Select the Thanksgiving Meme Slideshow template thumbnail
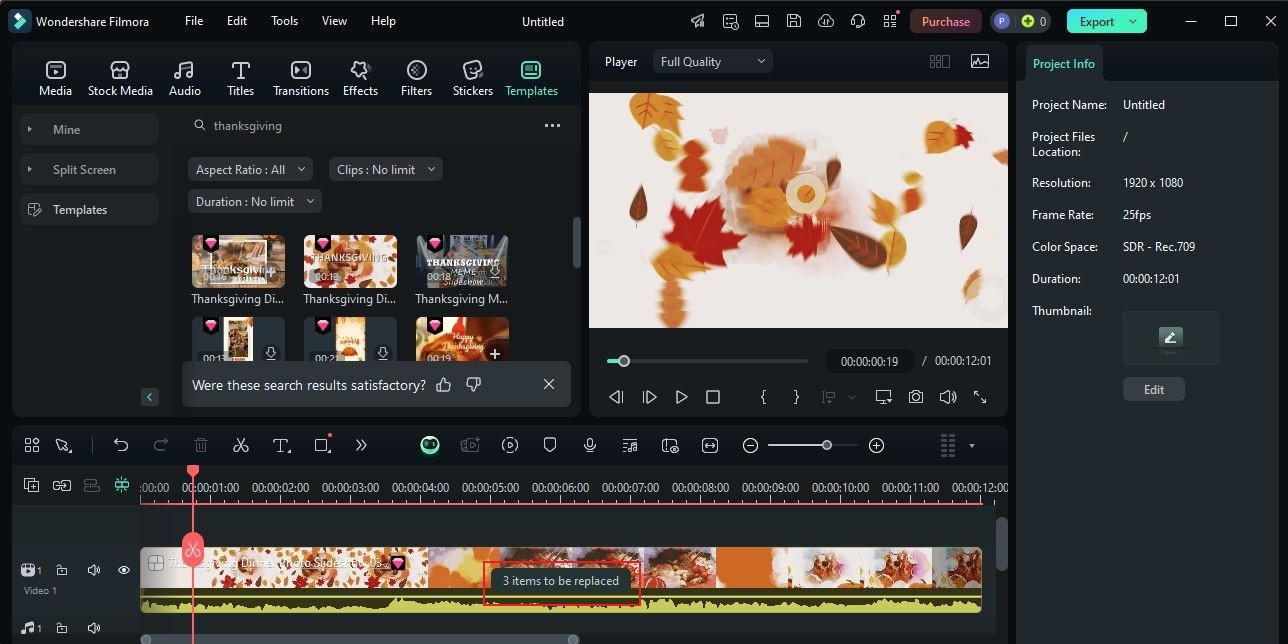The width and height of the screenshot is (1288, 644). [462, 261]
